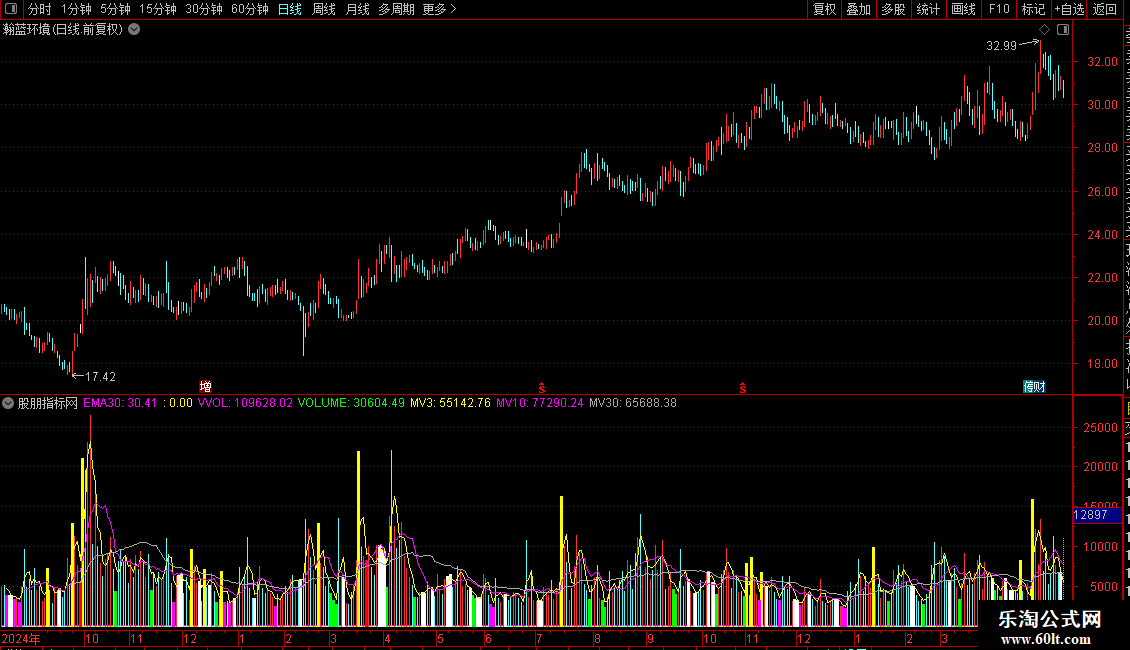Open the second red S marker near November
1130x650 pixels.
click(742, 388)
